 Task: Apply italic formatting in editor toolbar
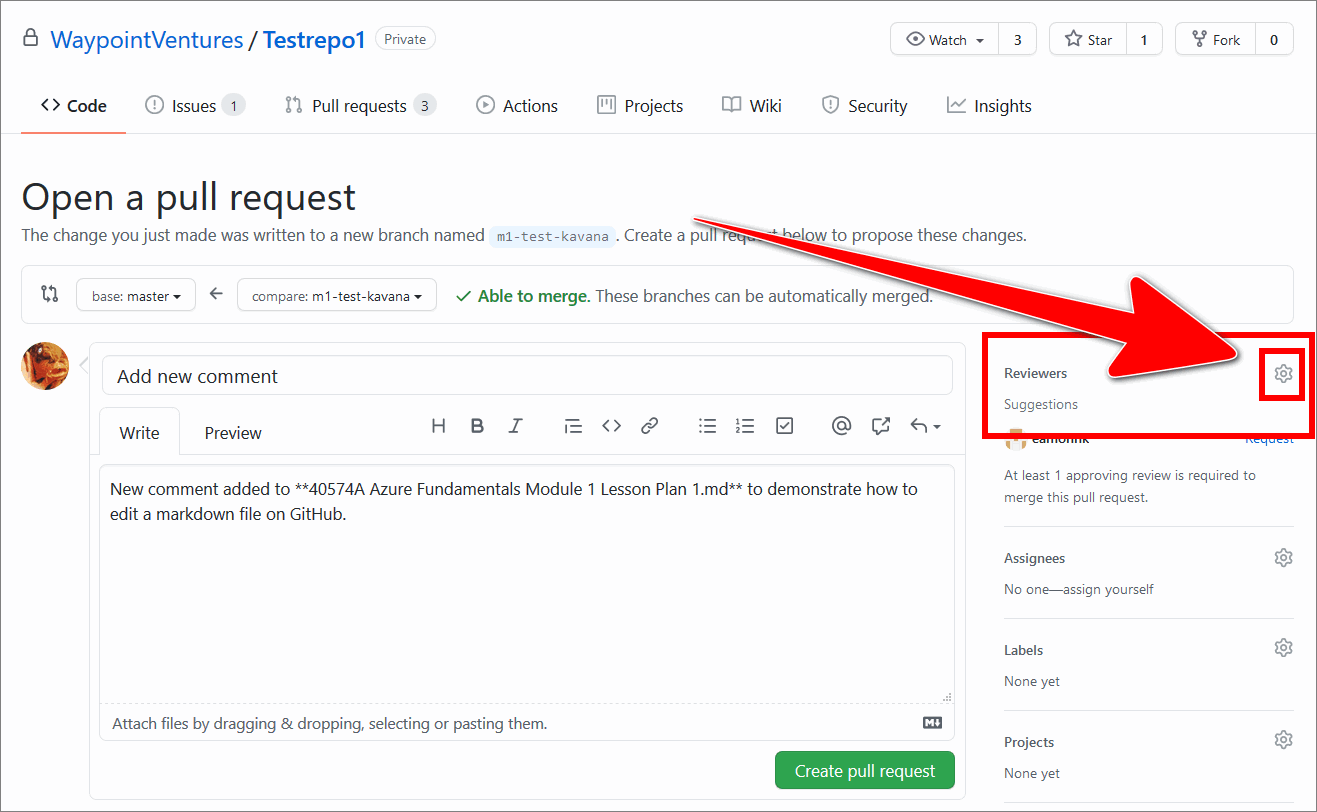515,426
